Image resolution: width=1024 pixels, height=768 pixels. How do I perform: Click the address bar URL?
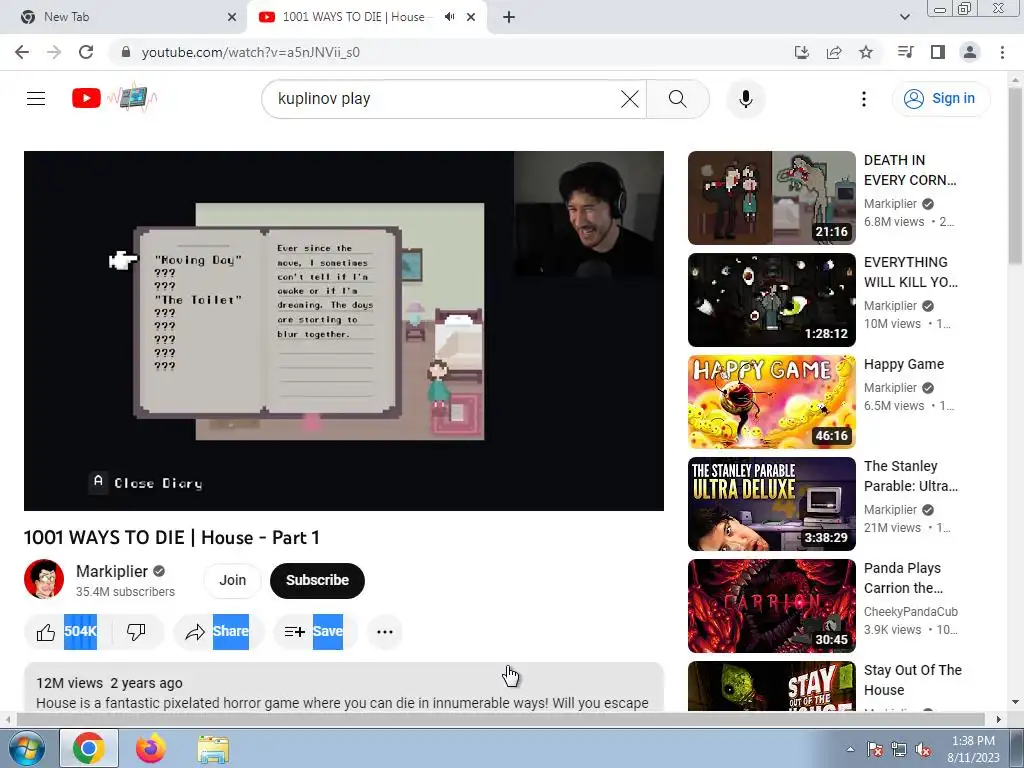click(251, 52)
